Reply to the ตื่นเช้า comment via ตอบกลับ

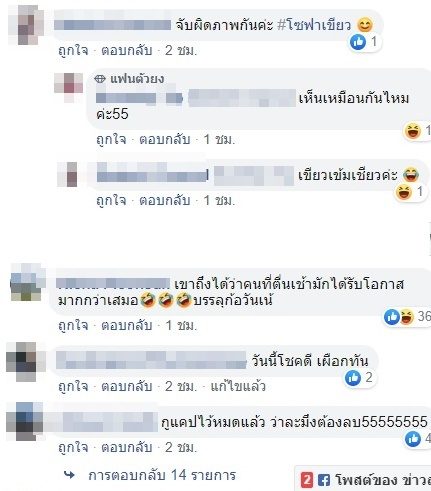point(127,325)
